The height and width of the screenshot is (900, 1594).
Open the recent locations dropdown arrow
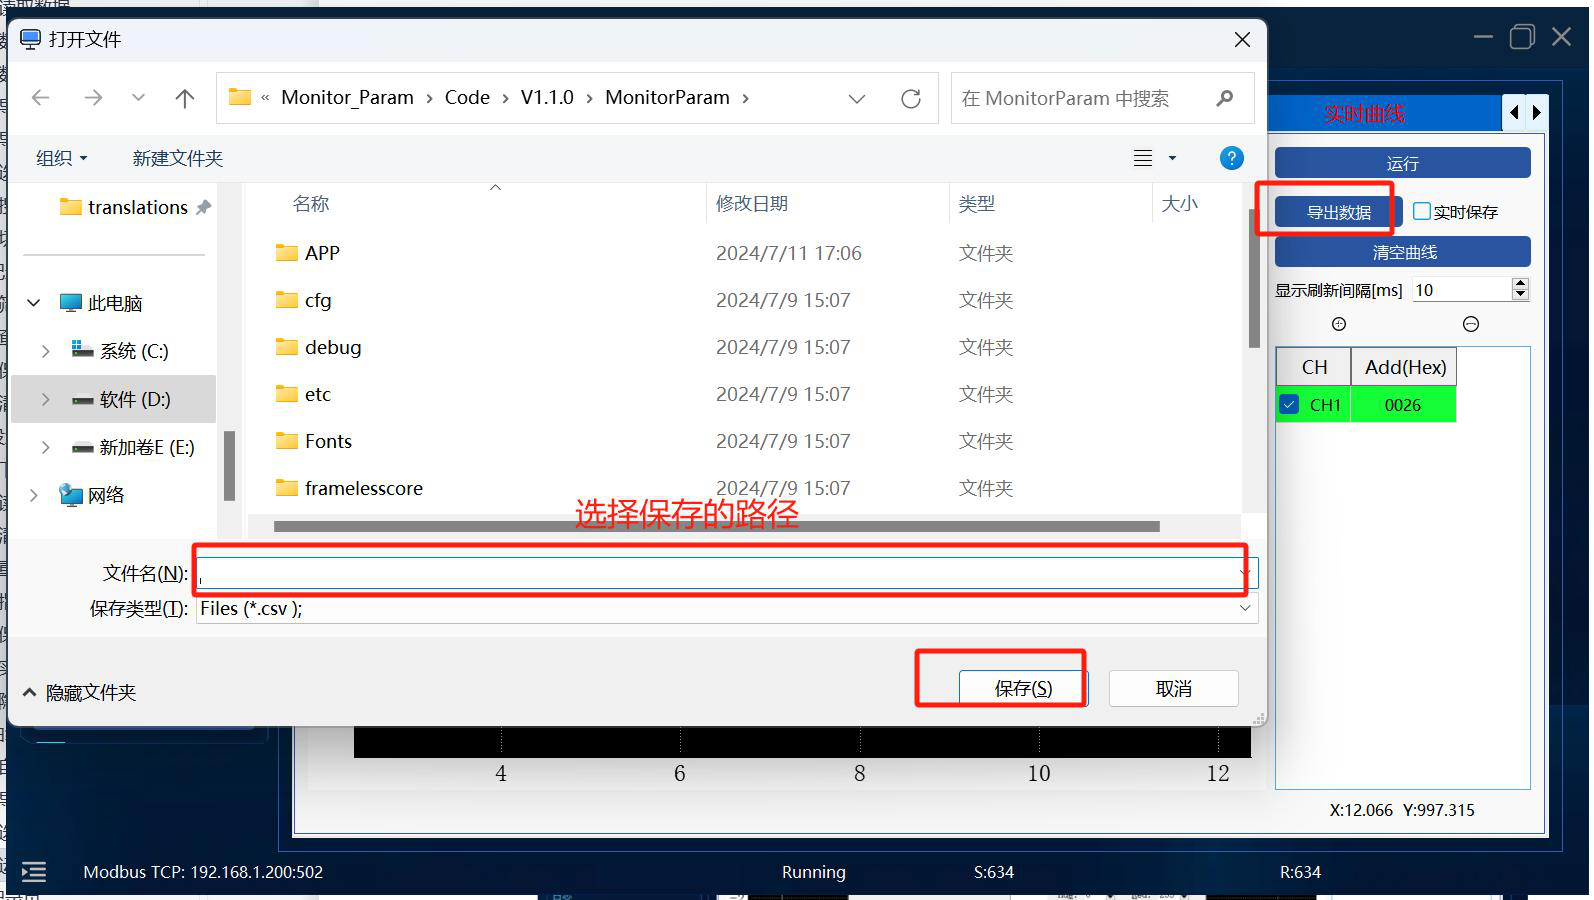(139, 98)
